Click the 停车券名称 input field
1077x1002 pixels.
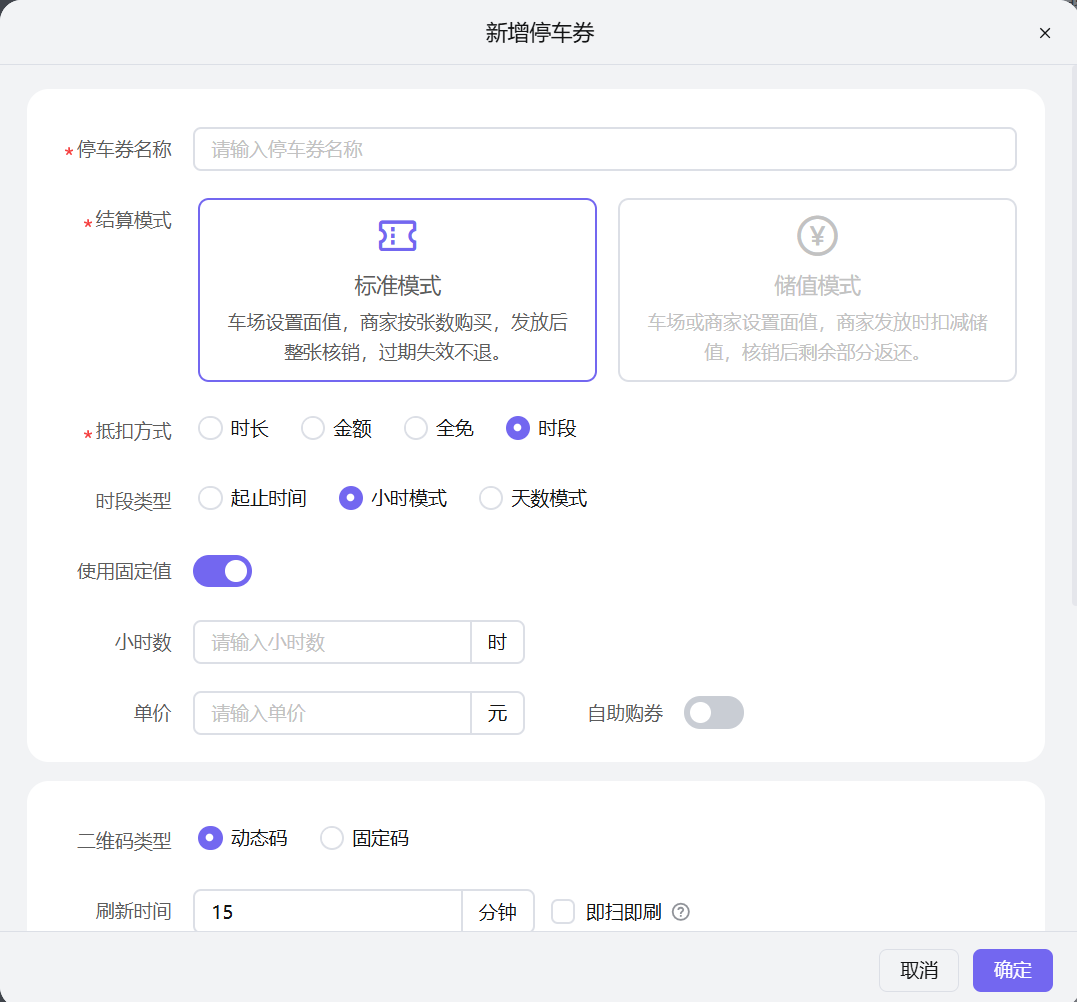[x=604, y=148]
